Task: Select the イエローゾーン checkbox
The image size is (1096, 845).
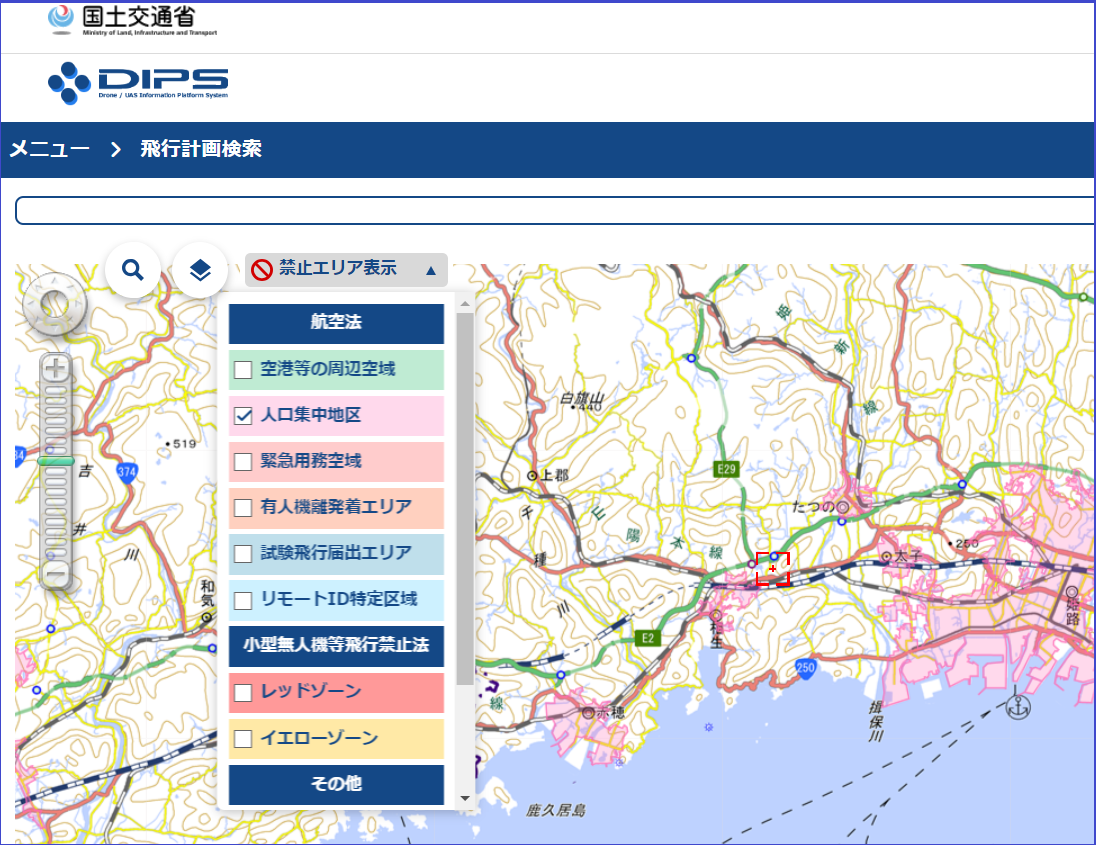Action: click(x=243, y=739)
